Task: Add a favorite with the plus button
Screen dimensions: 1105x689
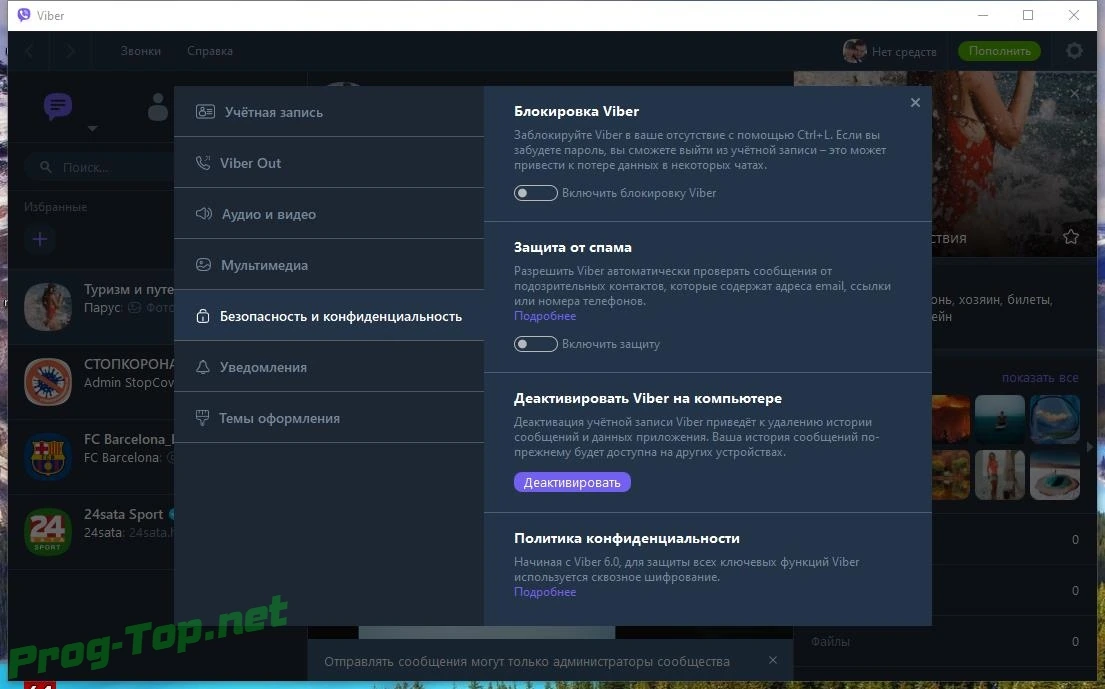Action: 40,240
